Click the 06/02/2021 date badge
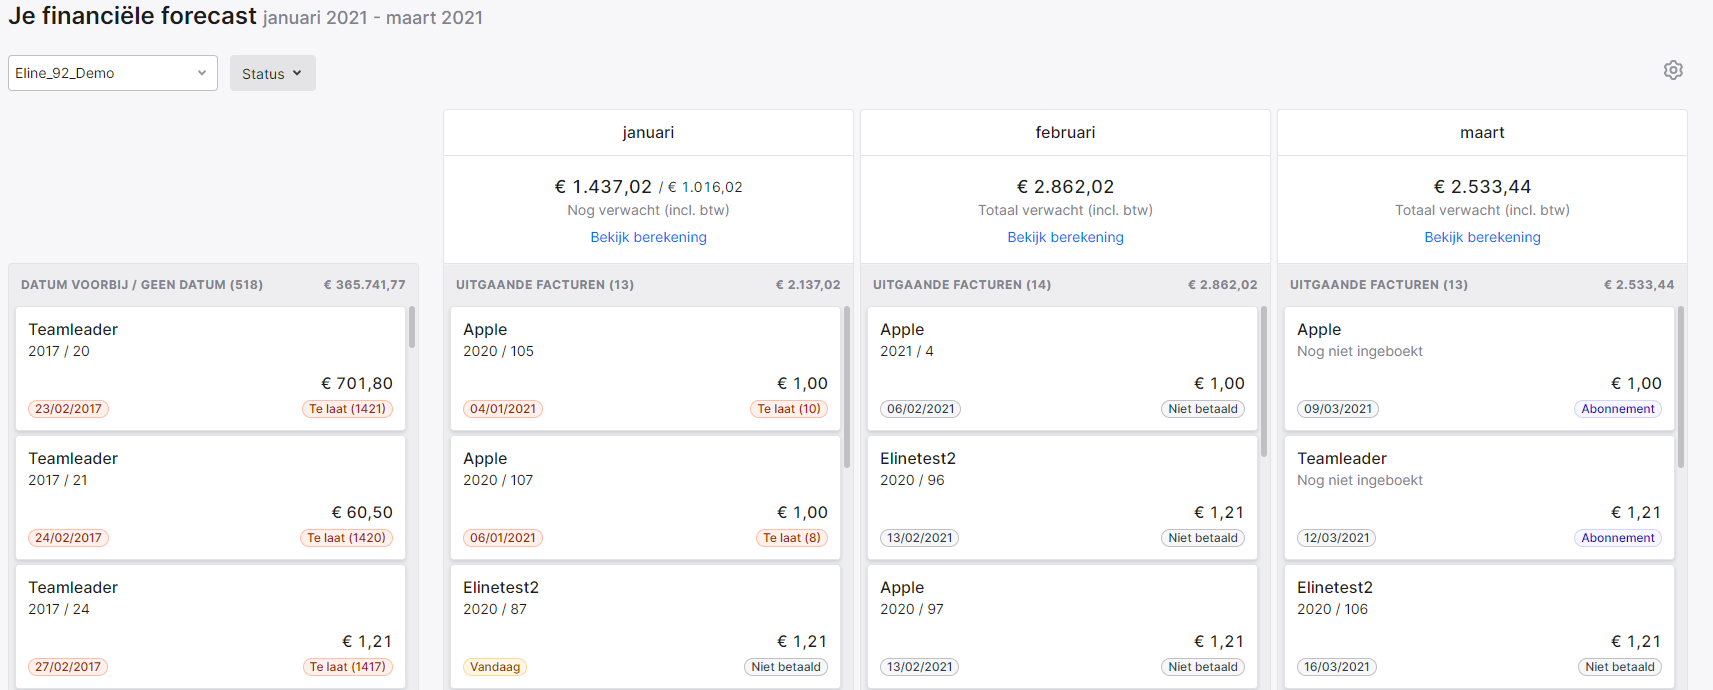 [x=920, y=409]
